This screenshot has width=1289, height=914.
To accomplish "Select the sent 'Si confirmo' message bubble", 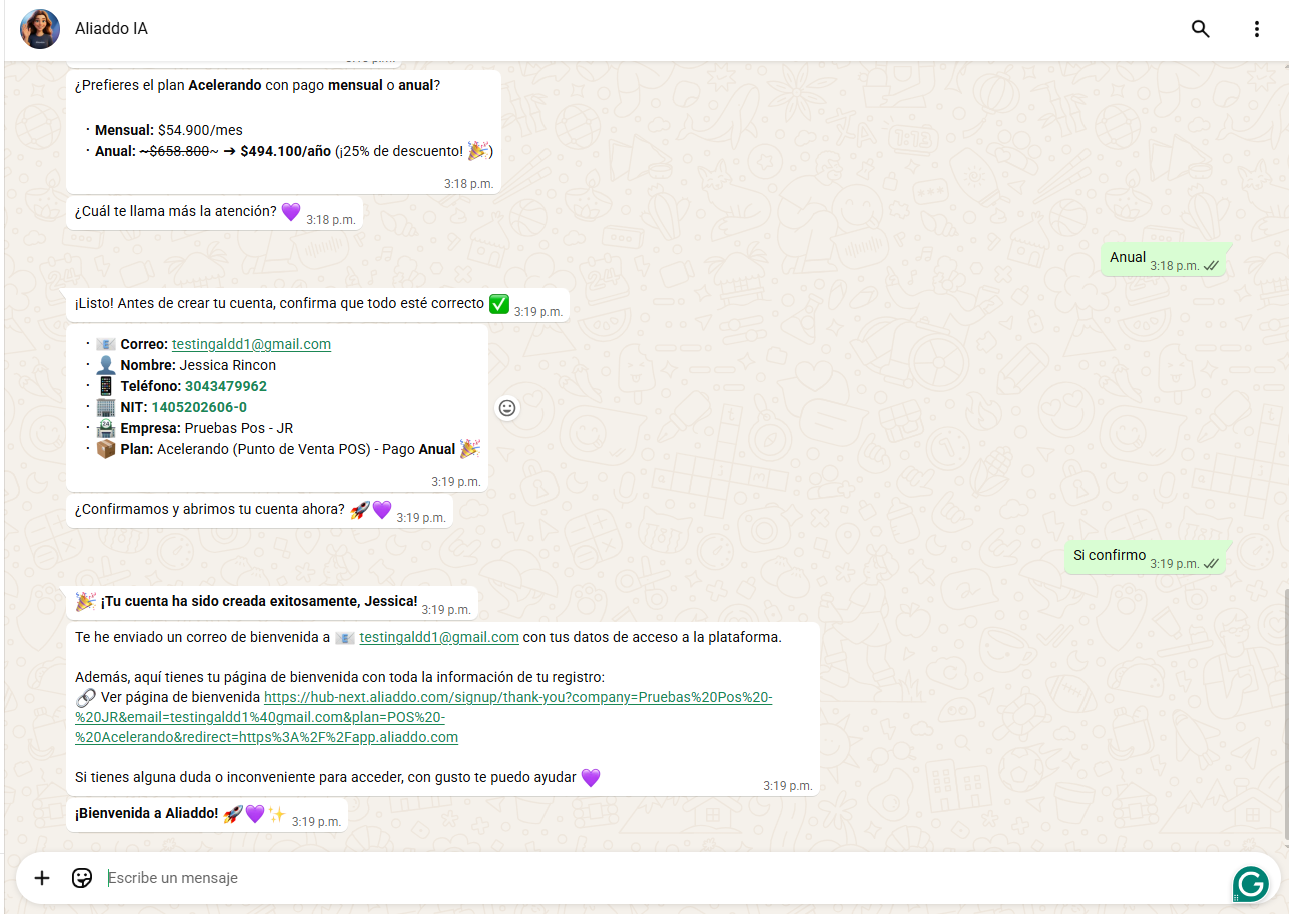I will pos(1145,557).
